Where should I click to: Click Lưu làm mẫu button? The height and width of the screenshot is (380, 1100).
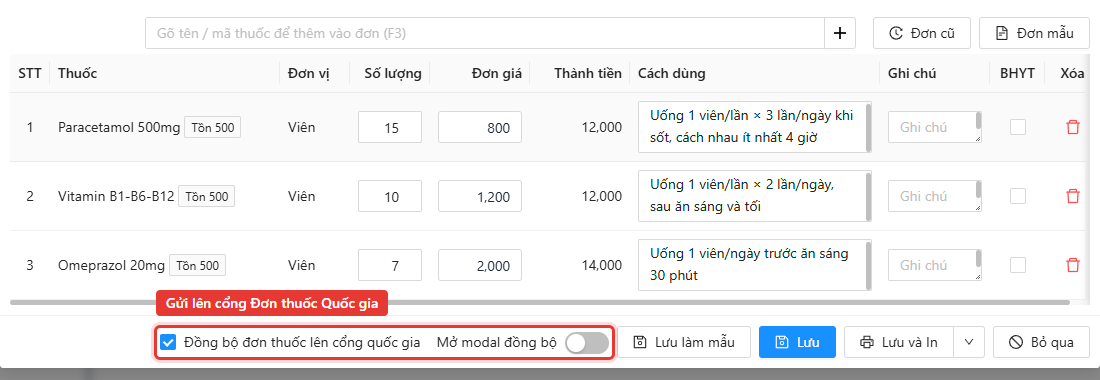point(684,342)
